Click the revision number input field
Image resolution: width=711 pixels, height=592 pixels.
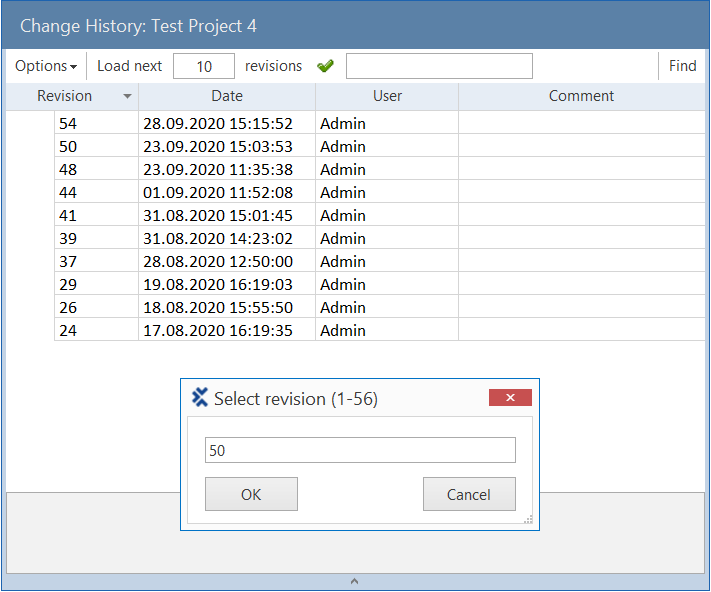point(360,450)
